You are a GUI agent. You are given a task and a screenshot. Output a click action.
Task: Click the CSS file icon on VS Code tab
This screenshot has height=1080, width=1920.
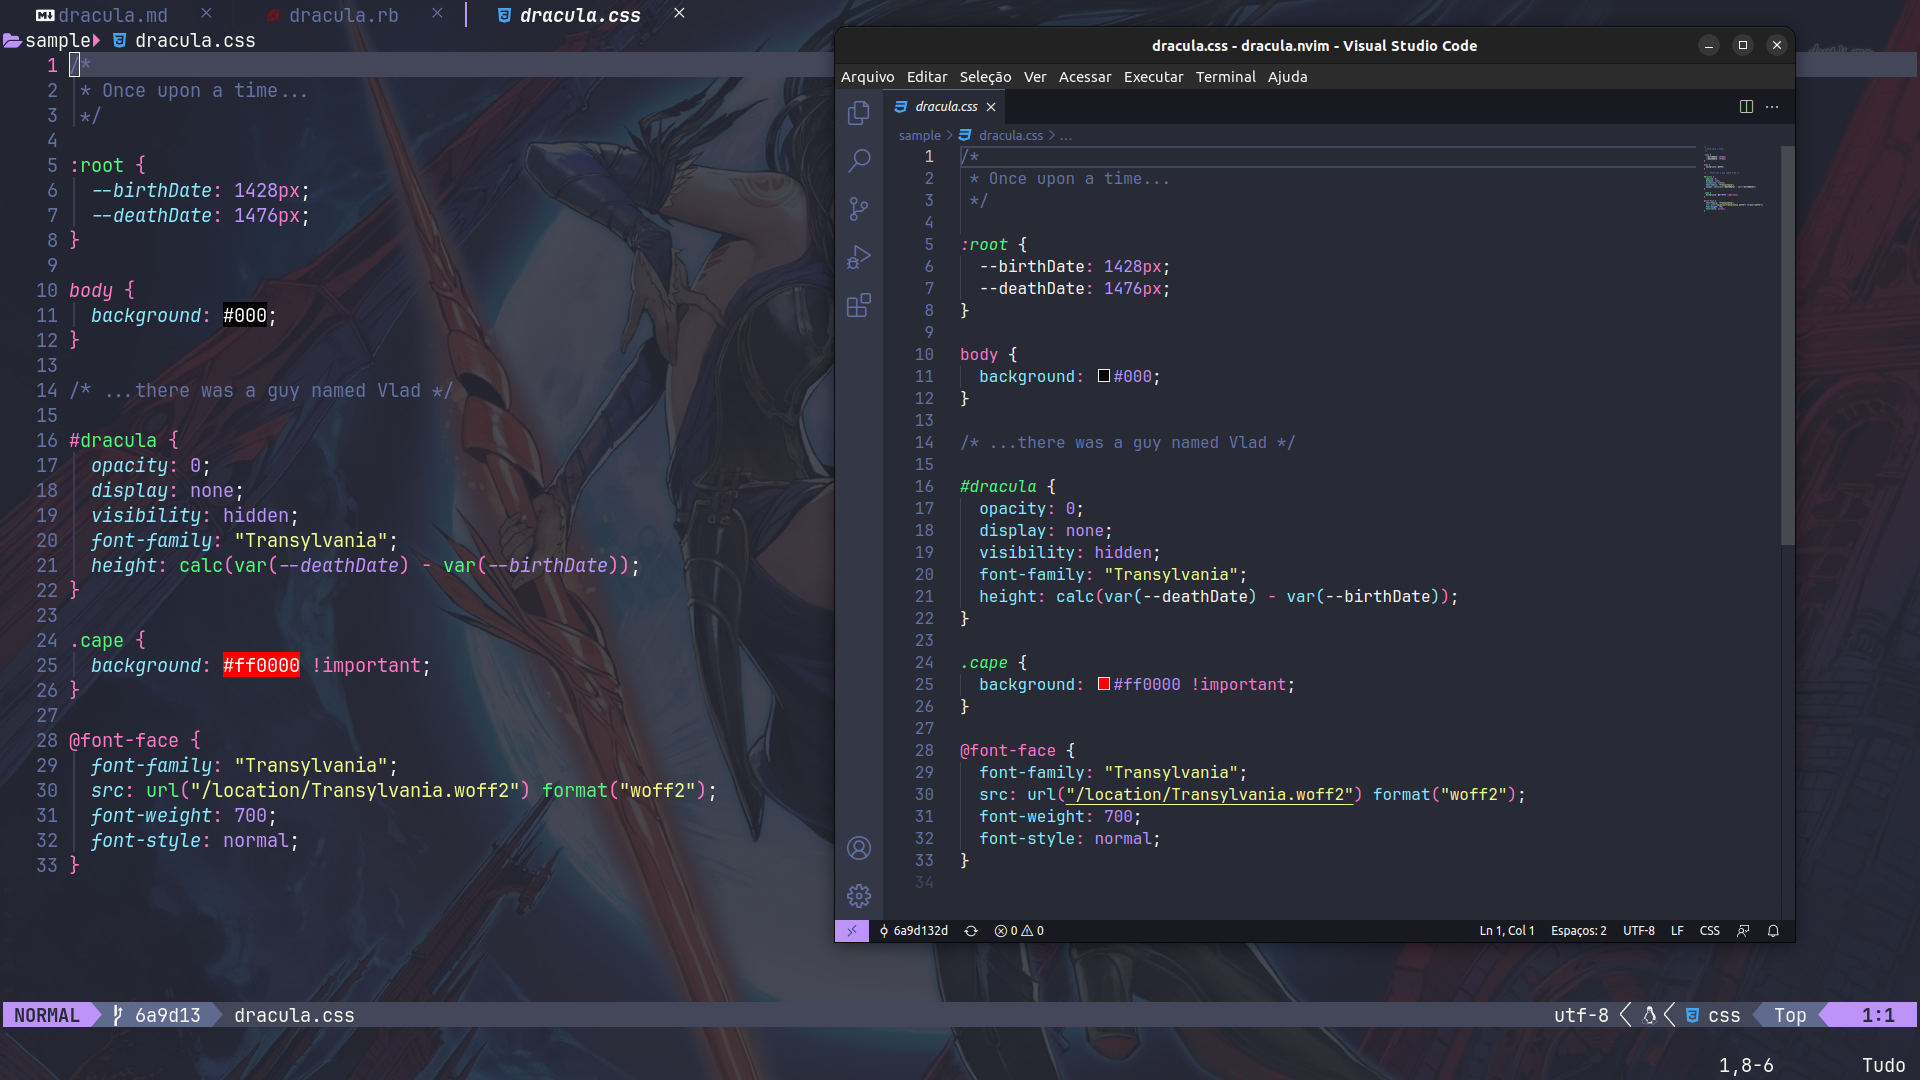click(900, 107)
